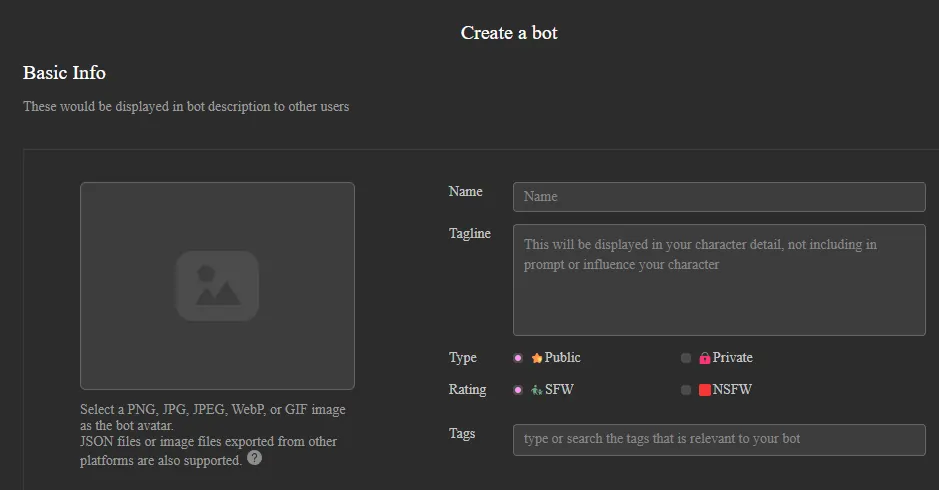This screenshot has height=490, width=939.
Task: Click the 'These would be displayed in bot description' text
Action: [x=186, y=107]
